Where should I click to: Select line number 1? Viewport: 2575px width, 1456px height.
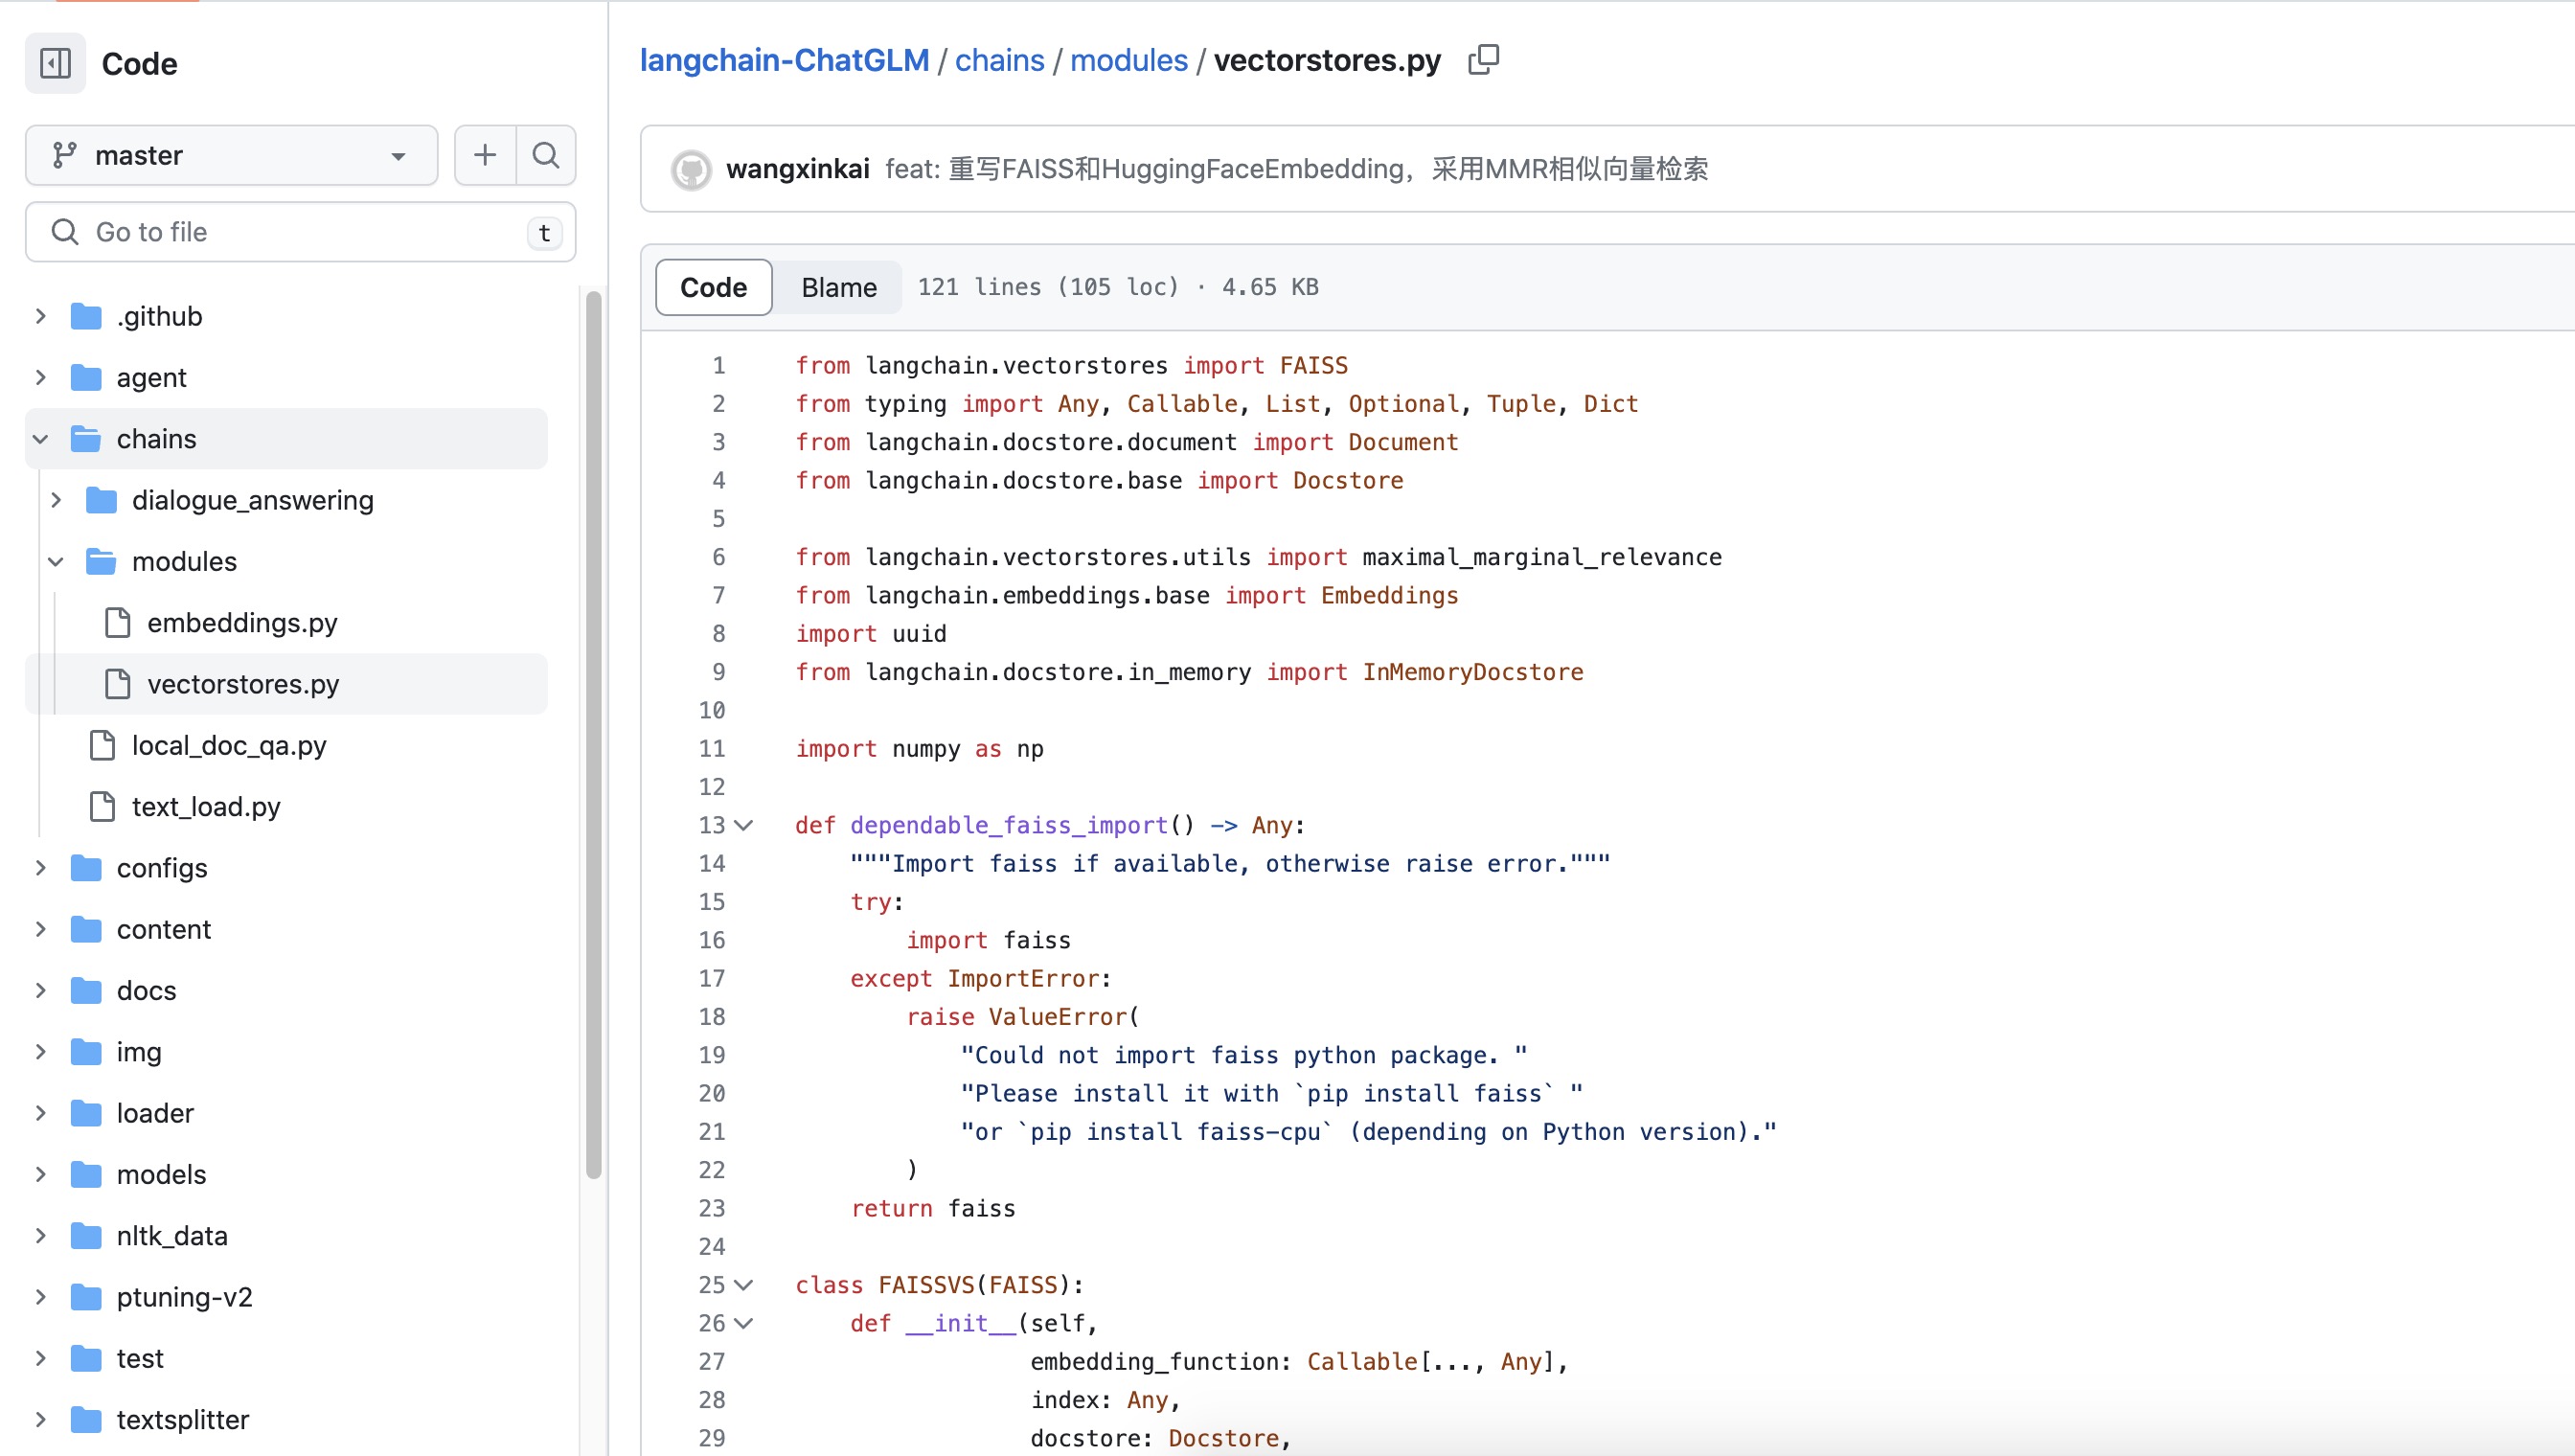click(x=719, y=365)
